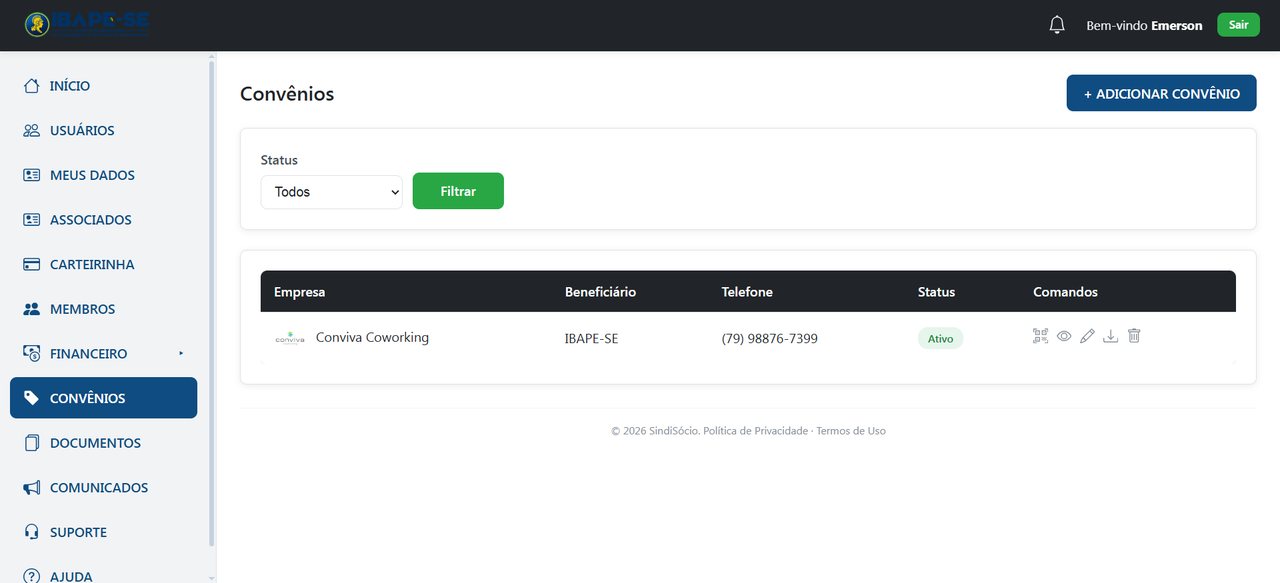
Task: Click the Conviva company logo thumbnail
Action: pyautogui.click(x=290, y=338)
